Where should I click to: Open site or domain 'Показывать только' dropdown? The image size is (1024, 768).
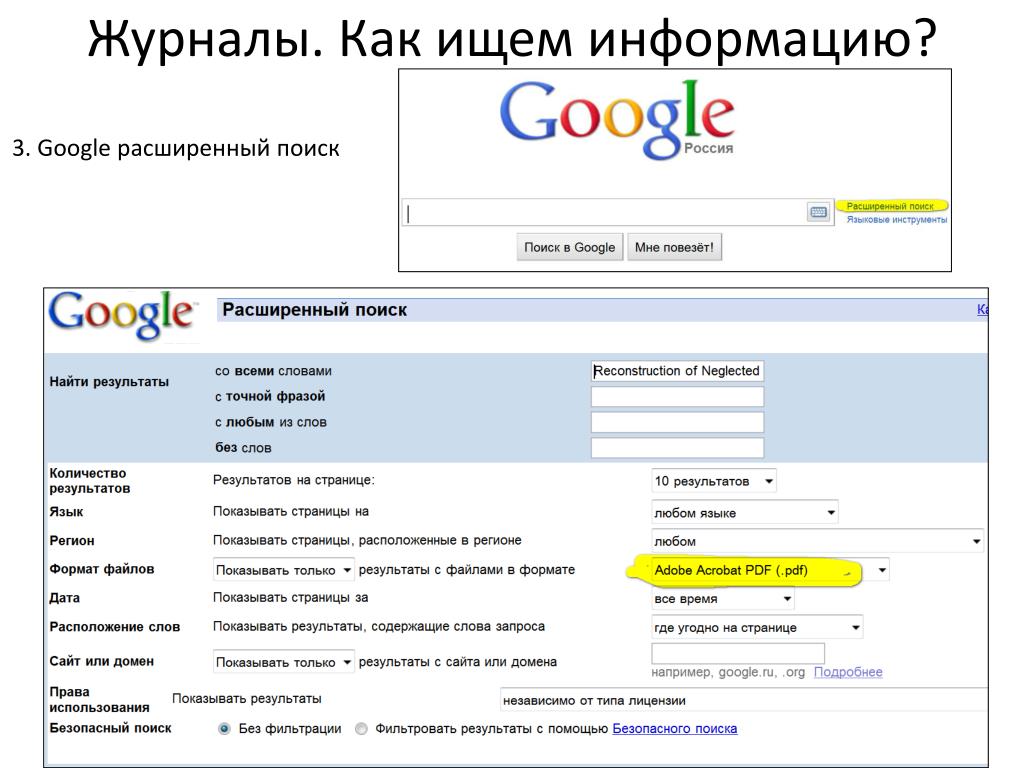[x=283, y=662]
